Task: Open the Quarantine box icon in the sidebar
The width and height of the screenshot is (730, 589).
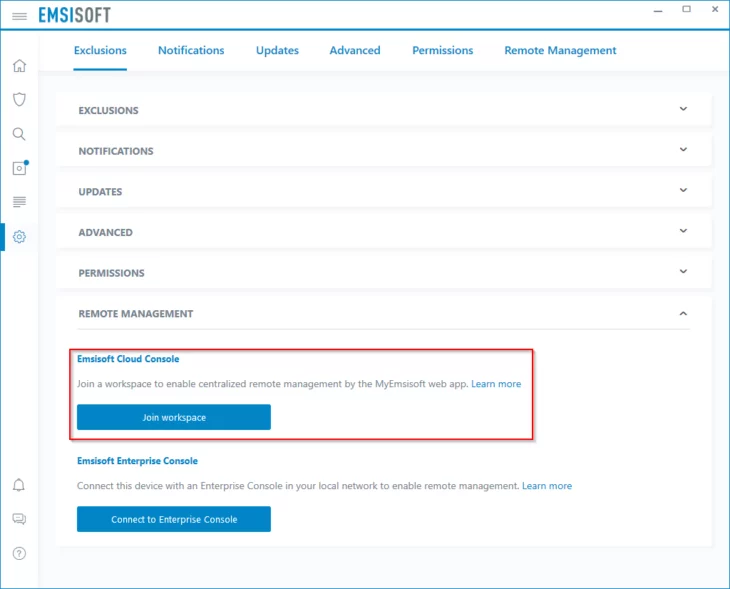Action: pyautogui.click(x=20, y=168)
